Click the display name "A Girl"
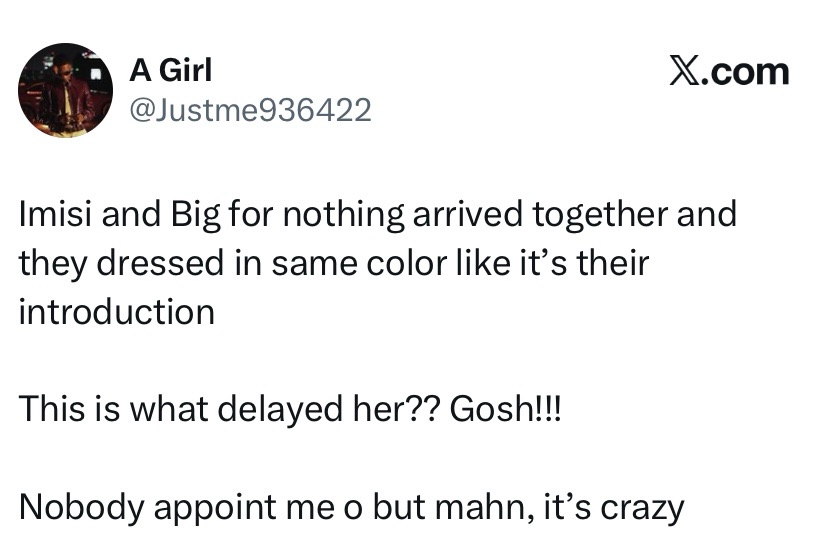 (x=171, y=70)
